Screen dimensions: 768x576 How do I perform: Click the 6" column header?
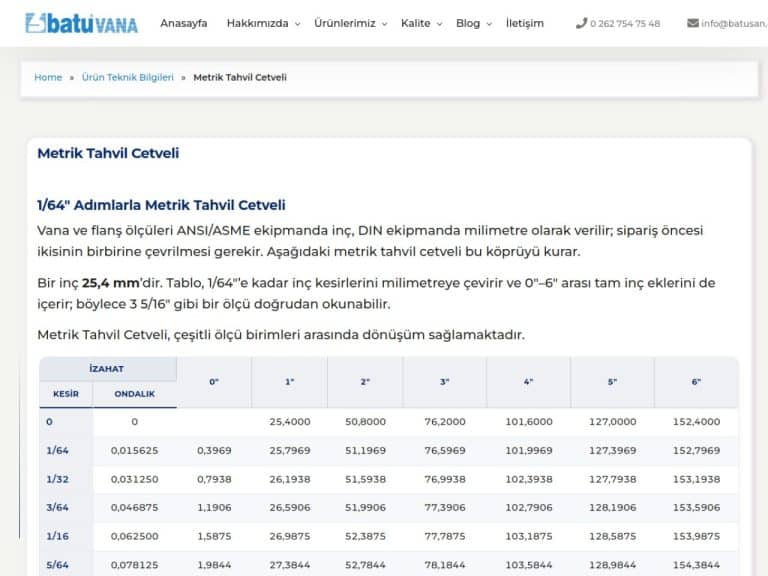click(696, 382)
